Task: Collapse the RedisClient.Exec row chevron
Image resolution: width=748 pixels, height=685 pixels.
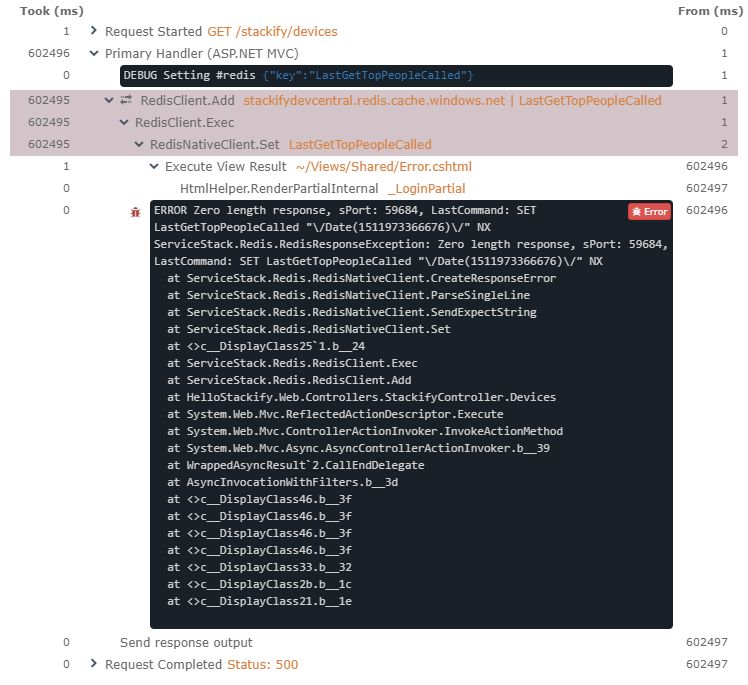Action: click(124, 122)
